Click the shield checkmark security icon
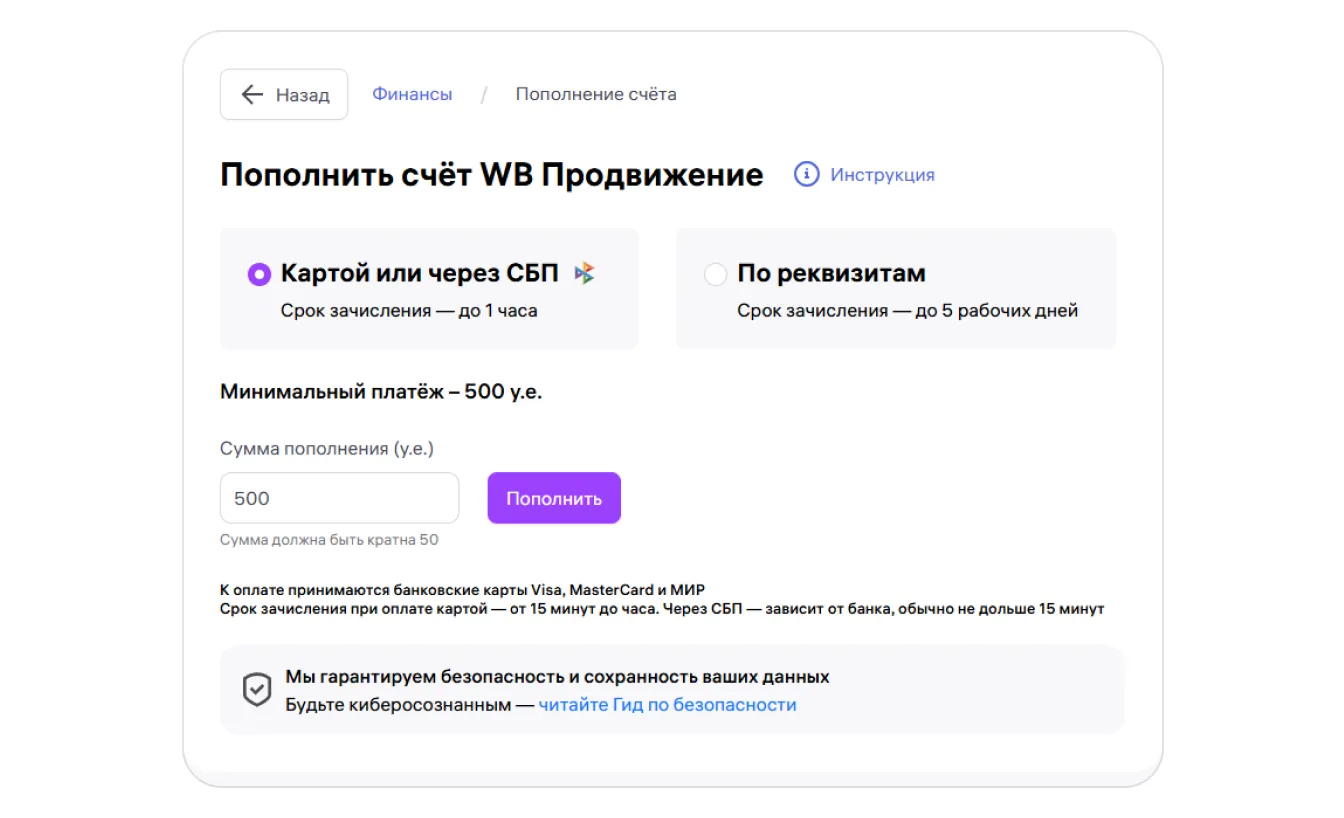This screenshot has width=1344, height=818. point(258,690)
